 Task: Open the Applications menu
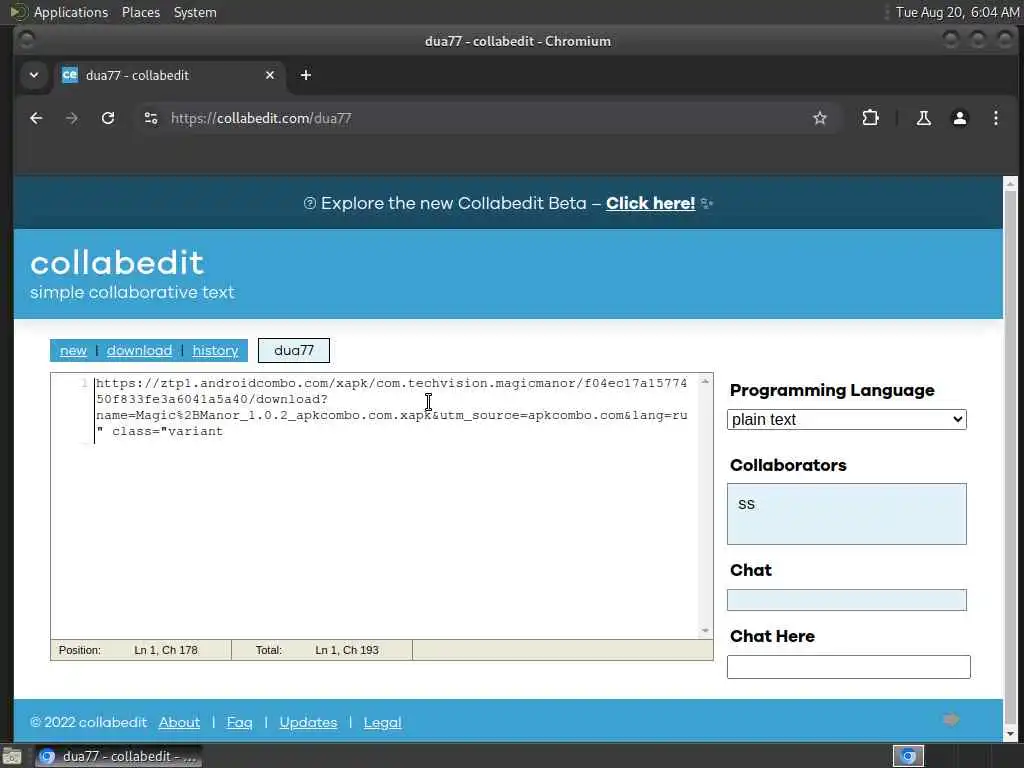pos(71,12)
